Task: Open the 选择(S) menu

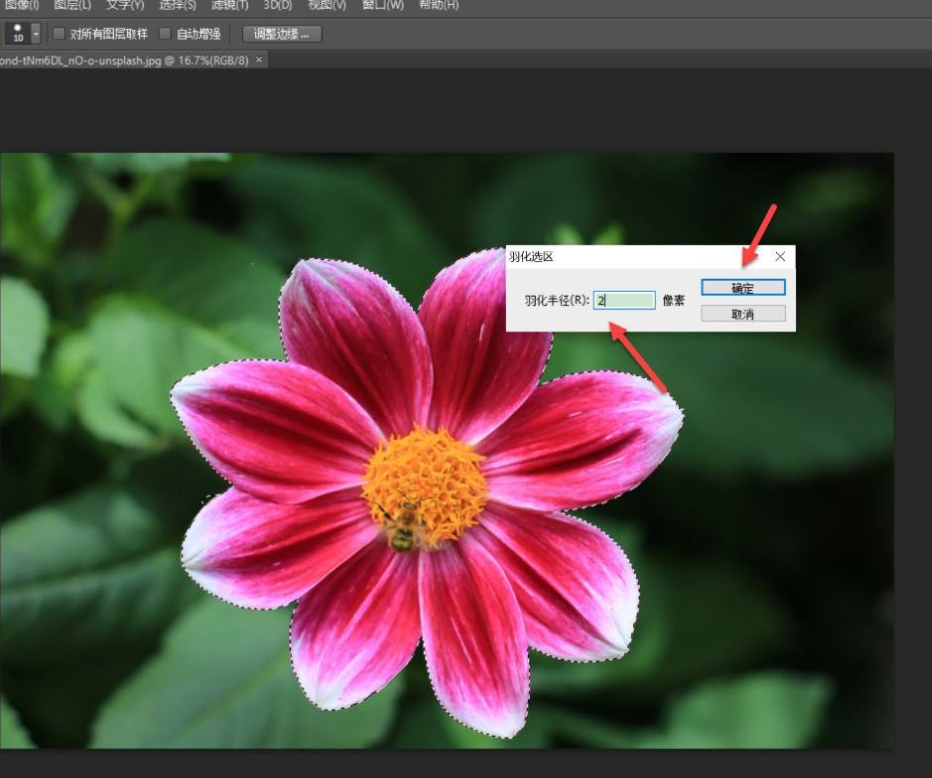Action: 178,5
